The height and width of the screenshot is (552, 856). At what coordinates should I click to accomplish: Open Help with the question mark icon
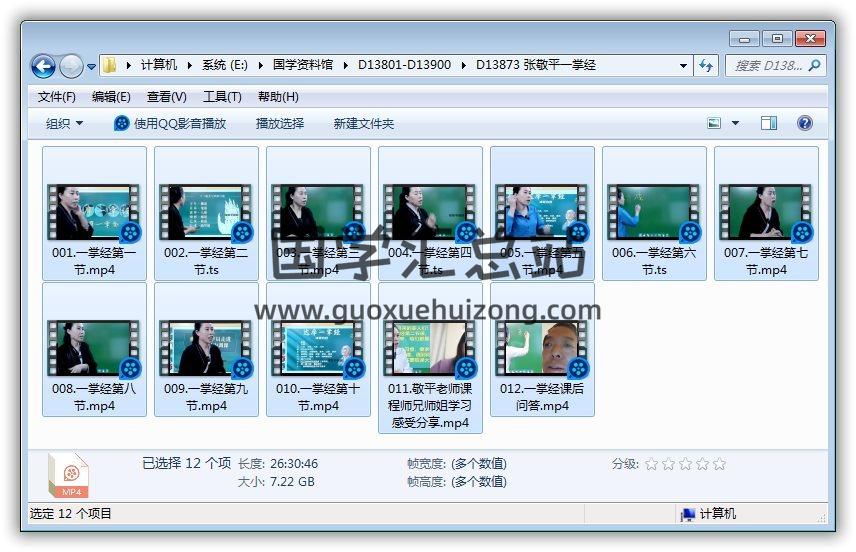[805, 123]
